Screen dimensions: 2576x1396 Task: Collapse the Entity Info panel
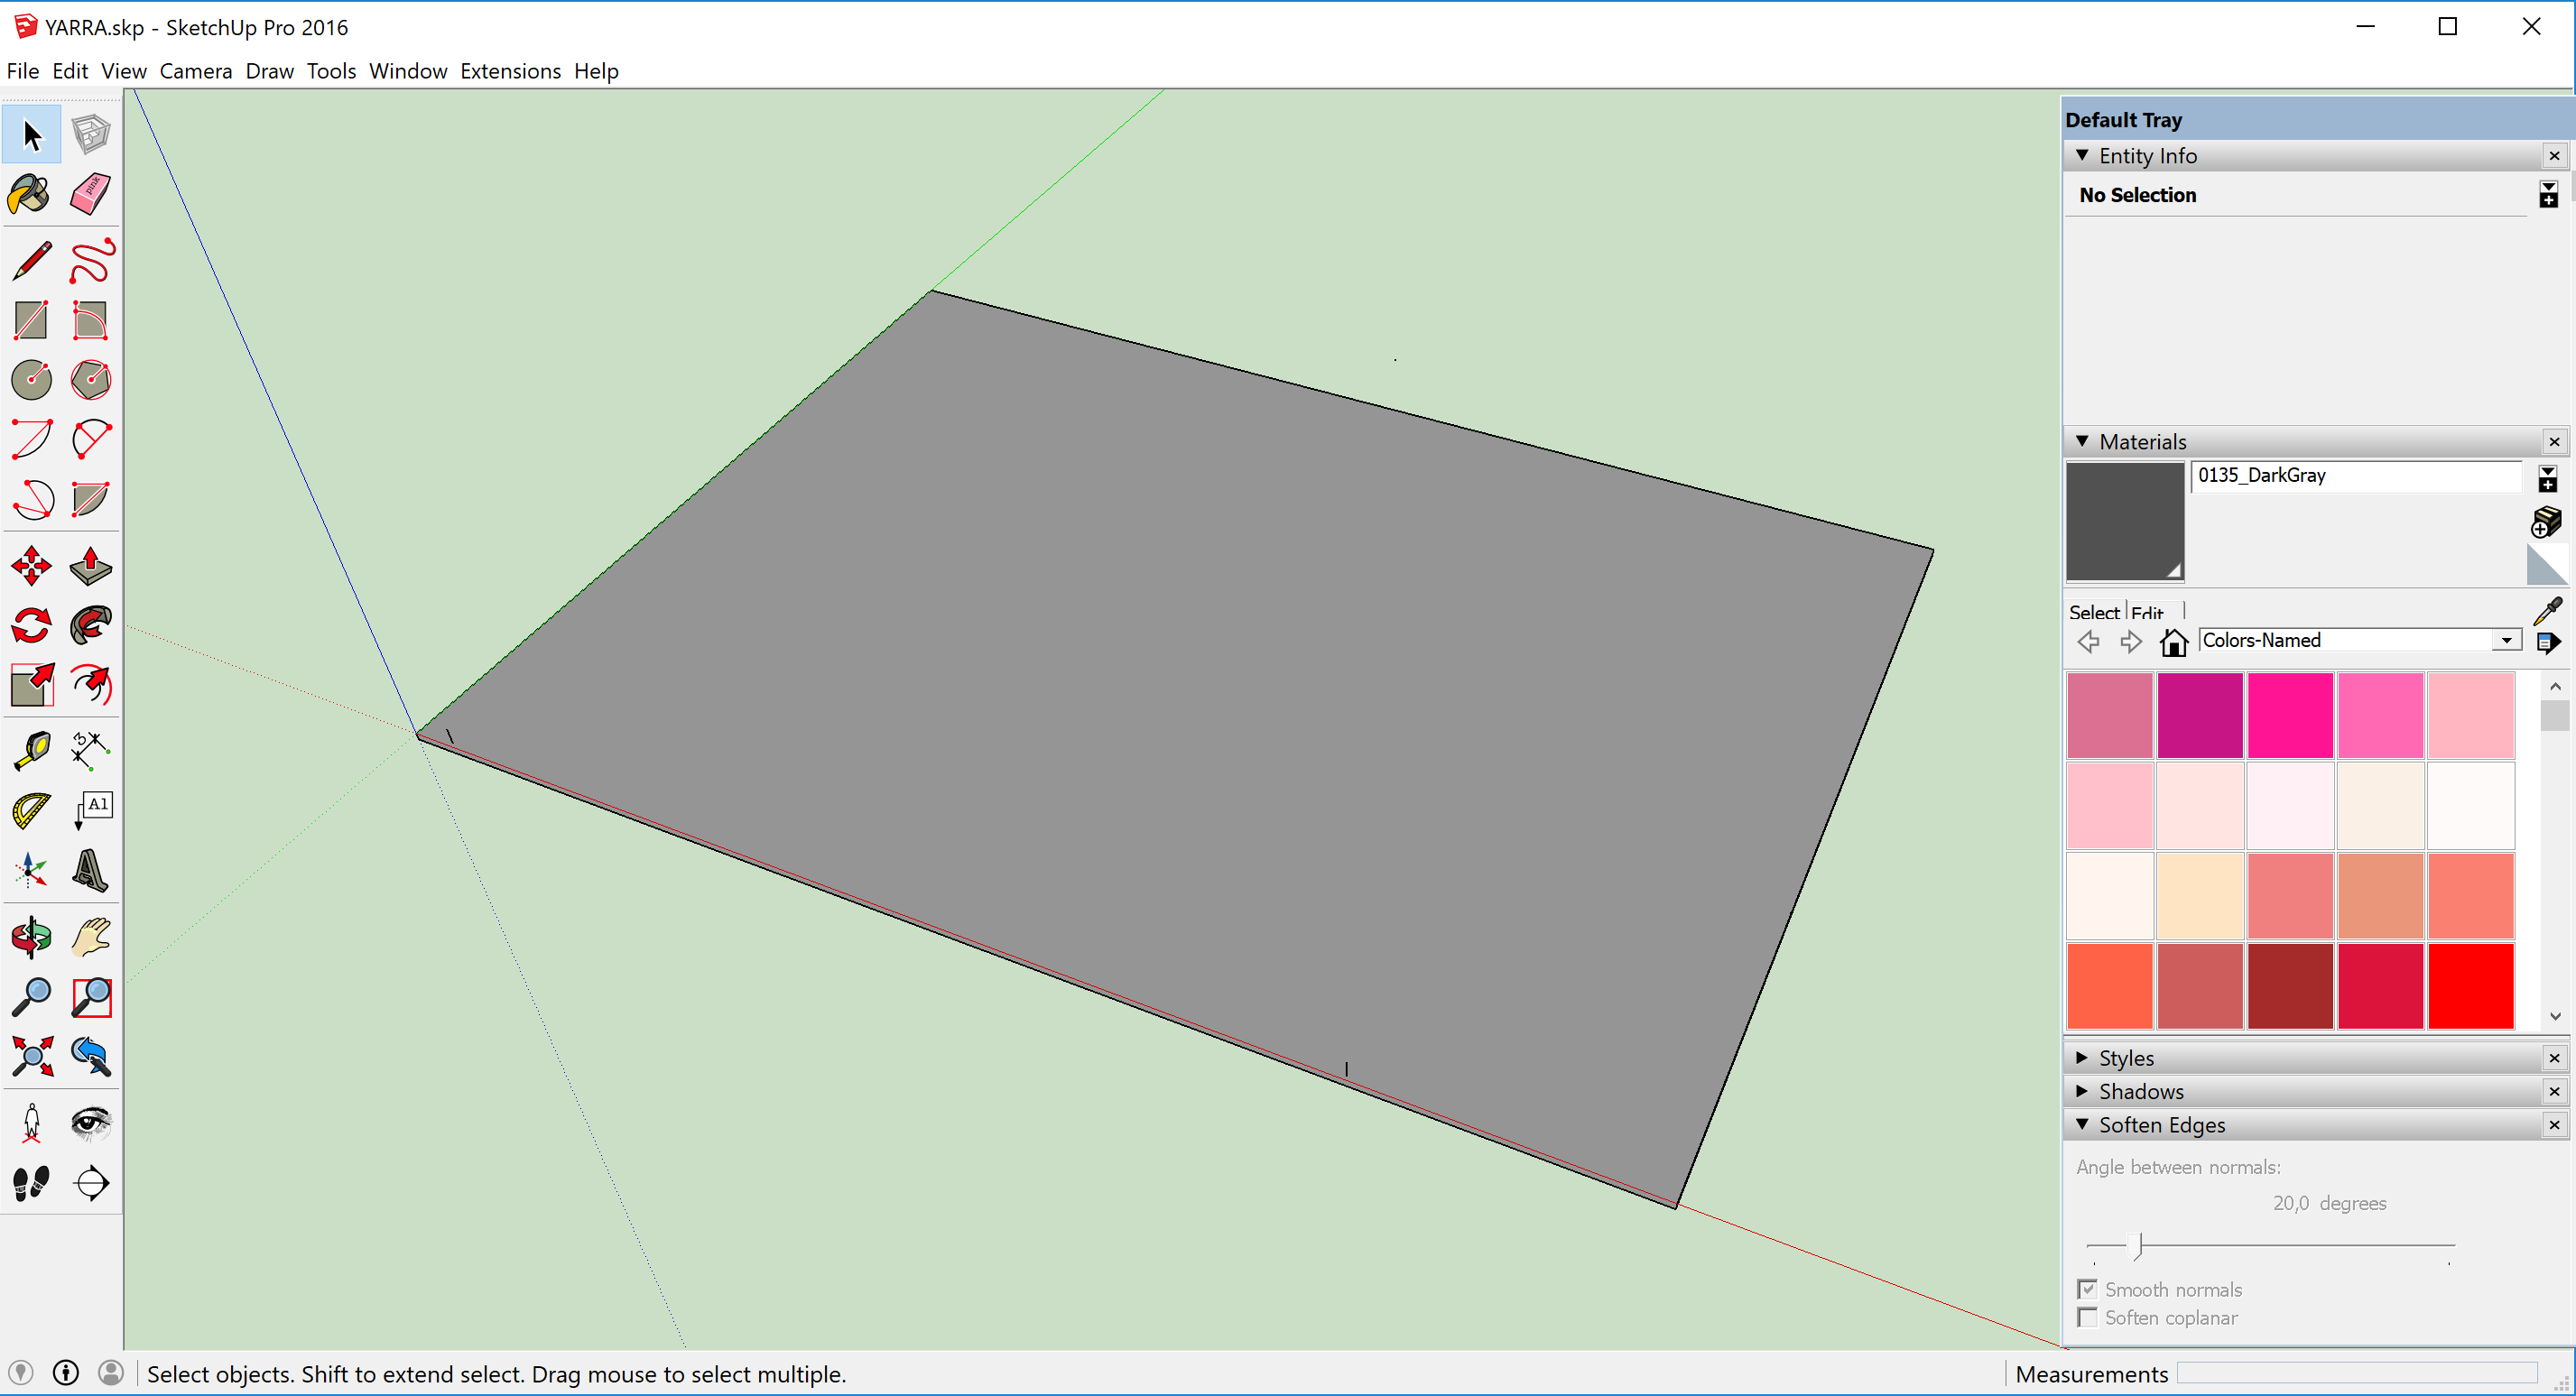pyautogui.click(x=2082, y=155)
